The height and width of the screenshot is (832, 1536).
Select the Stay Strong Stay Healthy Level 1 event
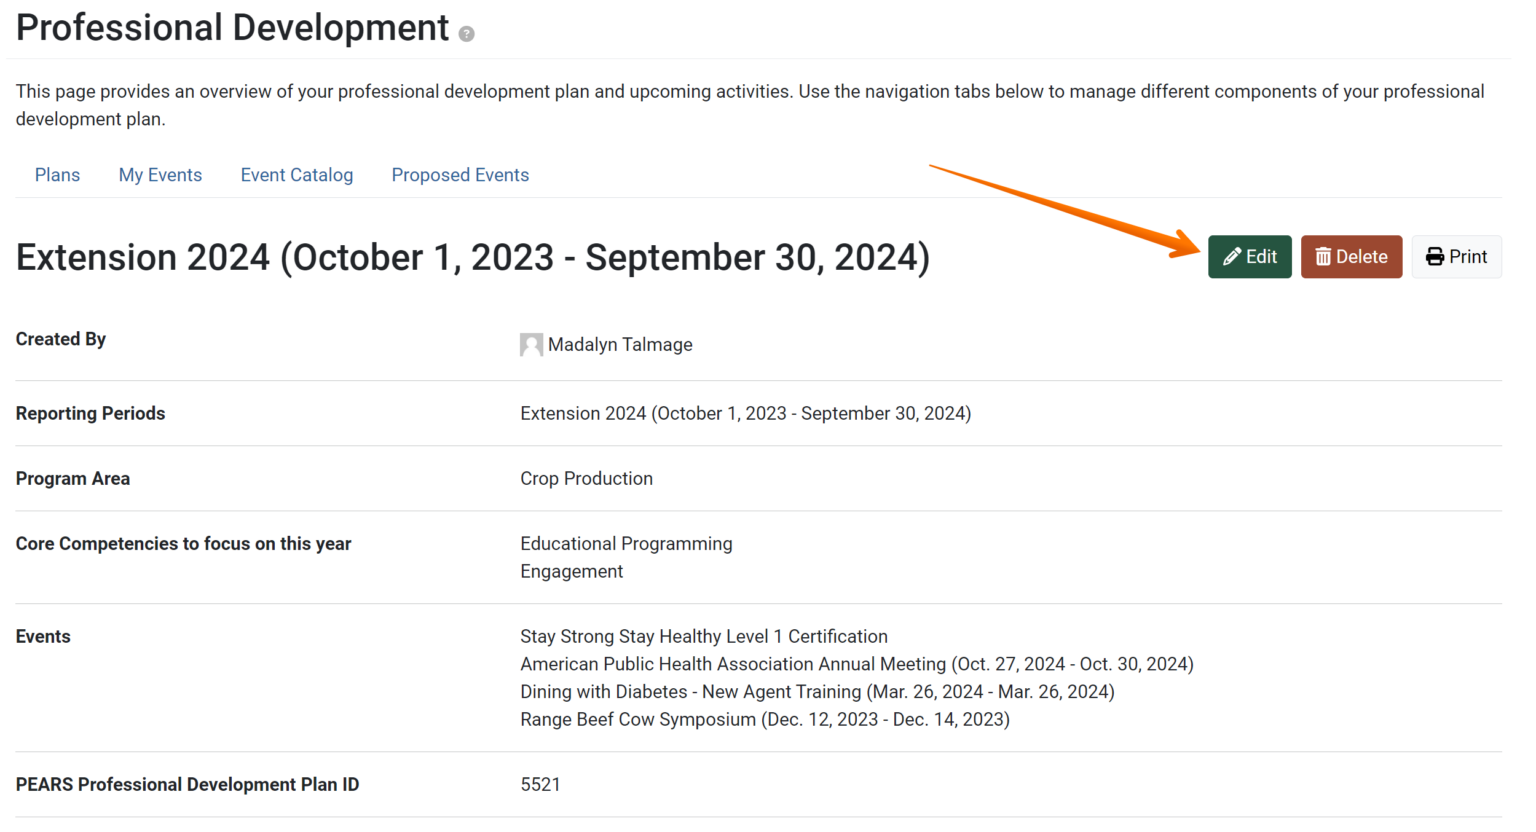703,636
